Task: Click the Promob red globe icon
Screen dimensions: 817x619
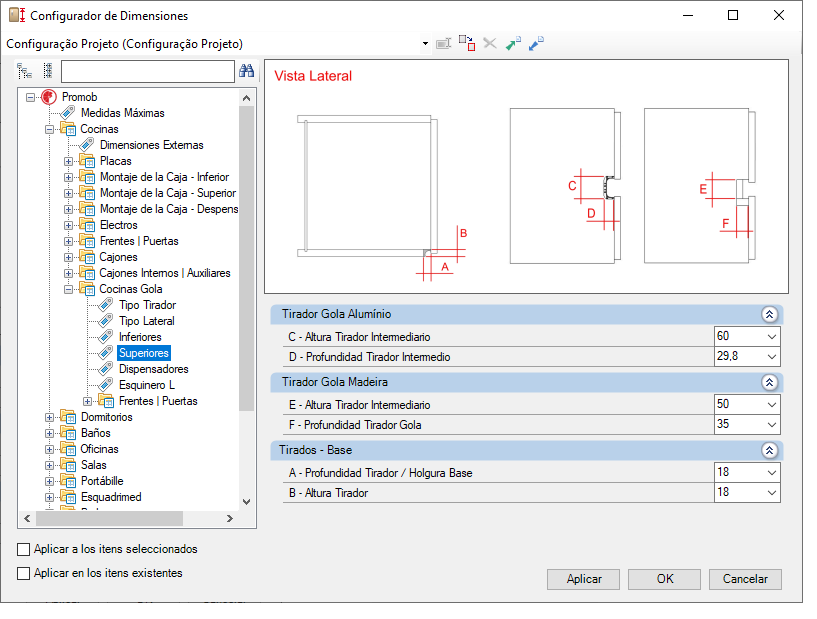Action: pos(49,97)
